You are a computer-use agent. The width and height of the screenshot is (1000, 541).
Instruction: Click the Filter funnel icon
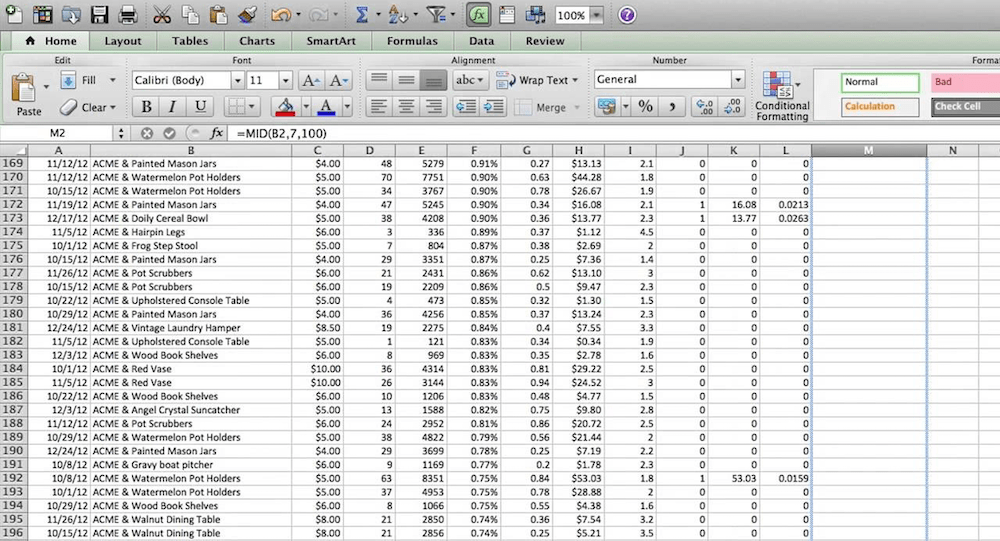tap(436, 14)
